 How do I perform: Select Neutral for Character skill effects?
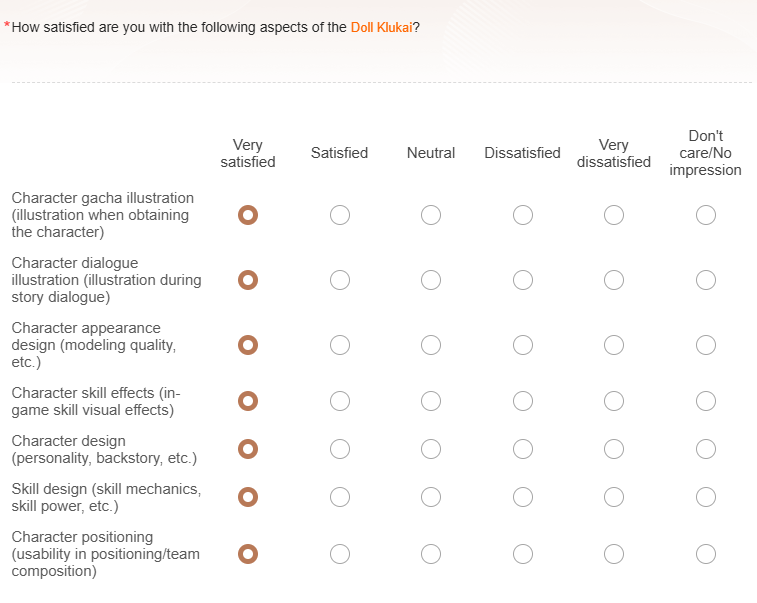tap(431, 401)
